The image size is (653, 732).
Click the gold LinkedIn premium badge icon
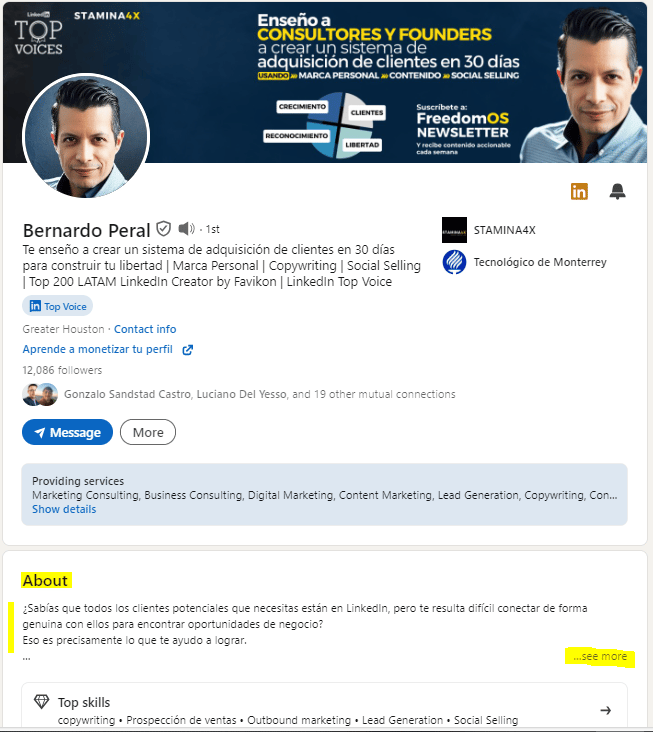pyautogui.click(x=579, y=191)
